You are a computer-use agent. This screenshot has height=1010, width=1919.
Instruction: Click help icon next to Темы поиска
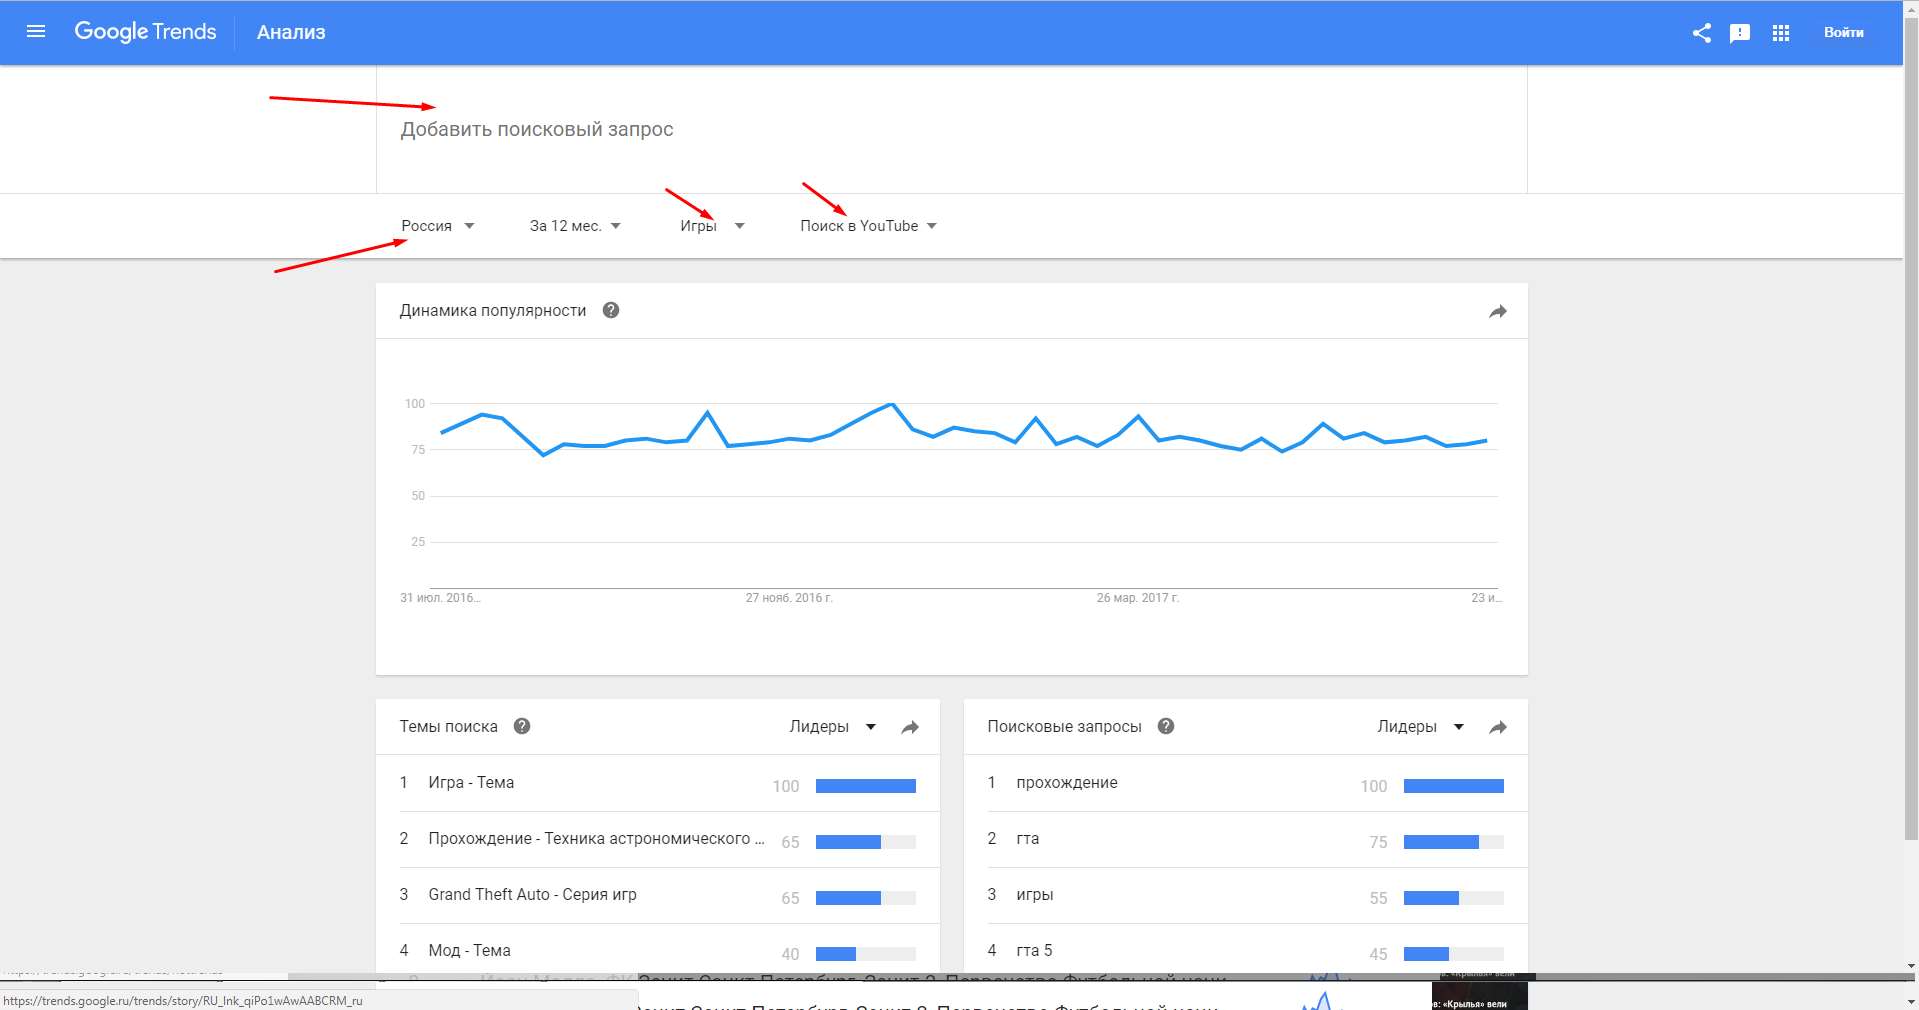click(x=522, y=726)
